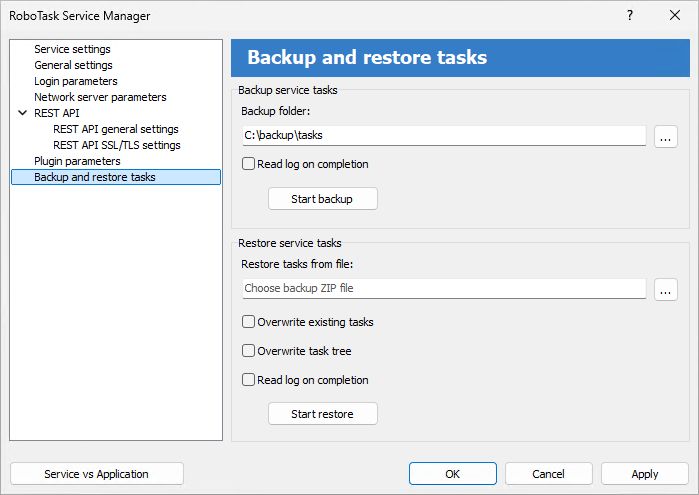Image resolution: width=699 pixels, height=495 pixels.
Task: Open REST API SSL/TLS settings
Action: 117,145
